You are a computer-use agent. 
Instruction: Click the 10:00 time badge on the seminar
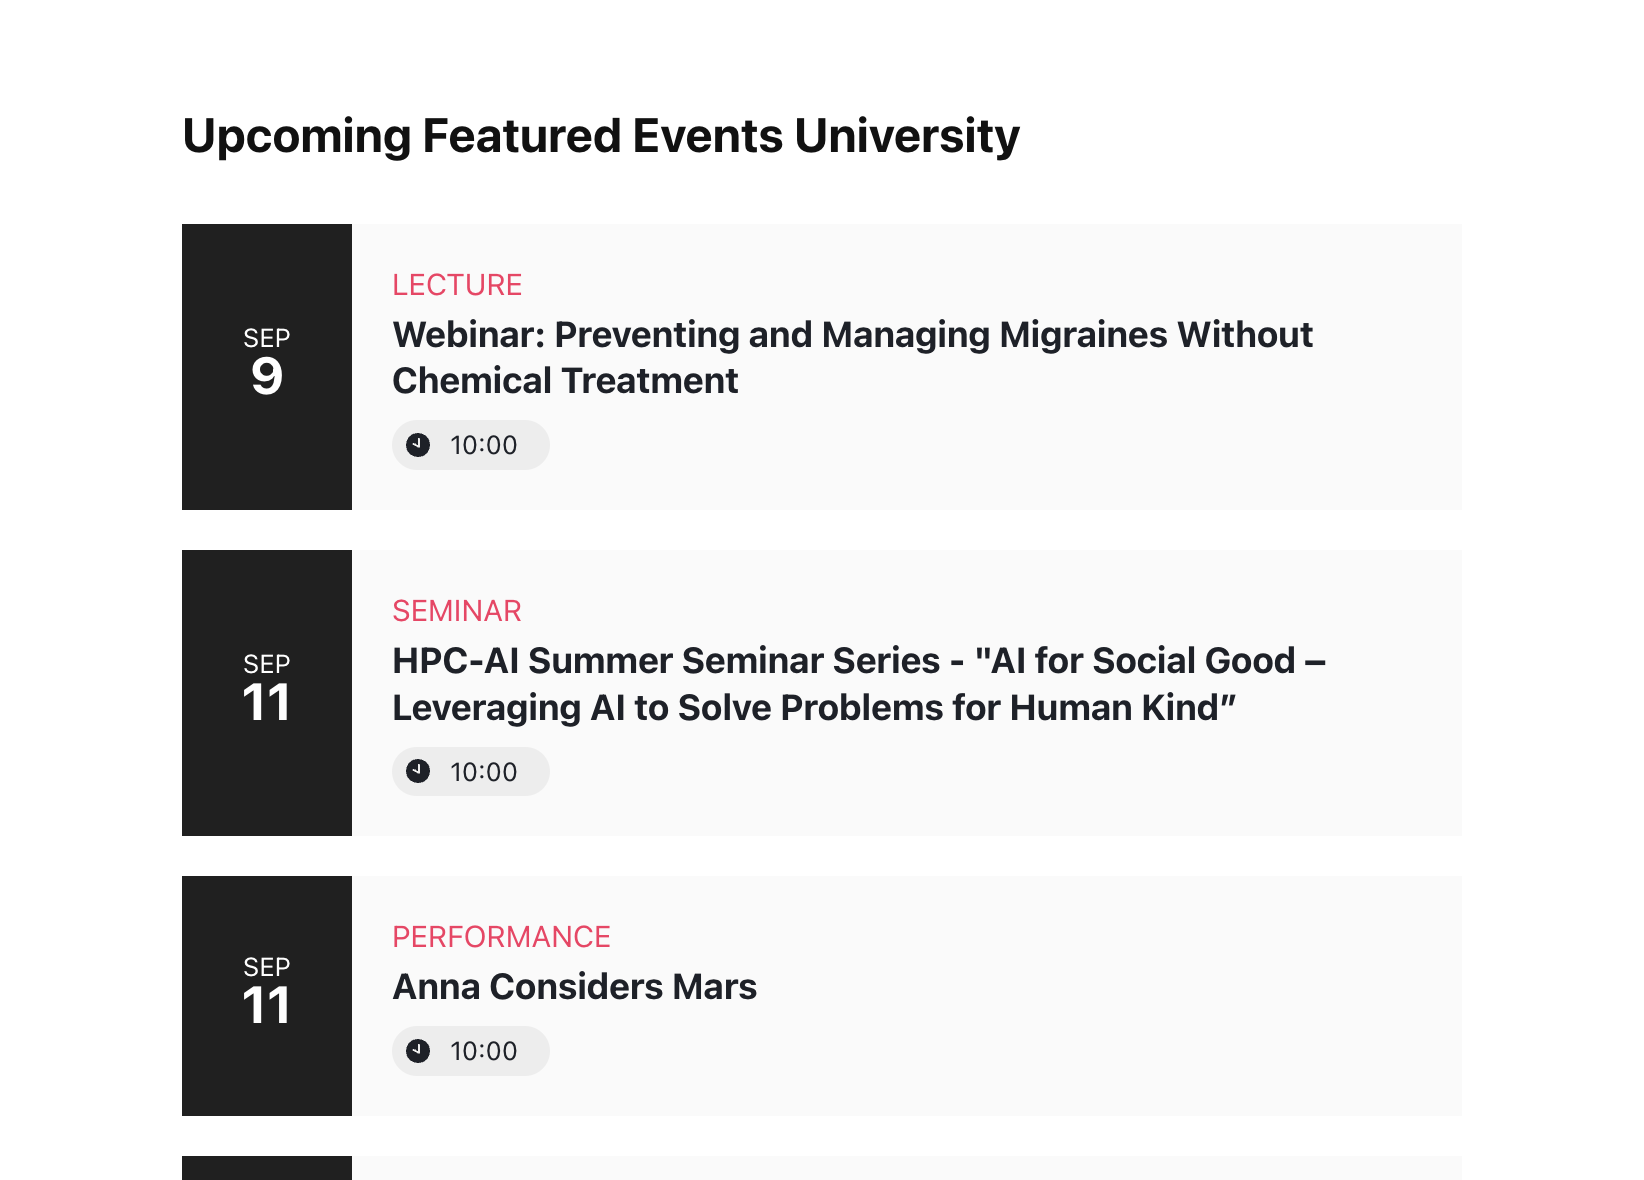[470, 771]
